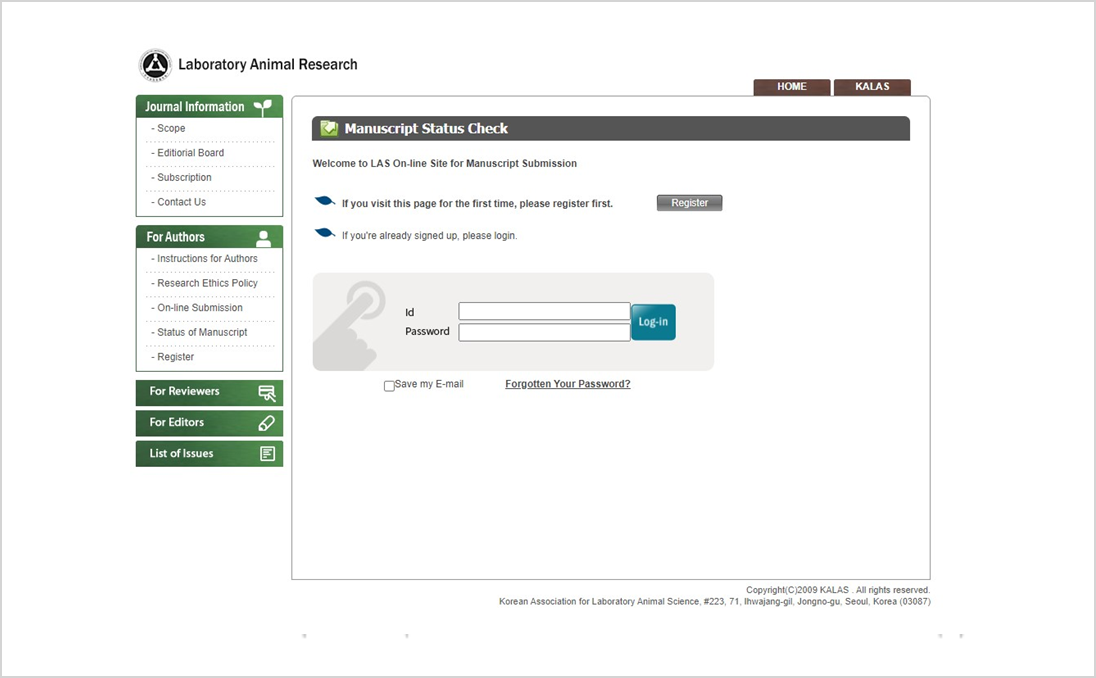Focus the Password input field

544,332
